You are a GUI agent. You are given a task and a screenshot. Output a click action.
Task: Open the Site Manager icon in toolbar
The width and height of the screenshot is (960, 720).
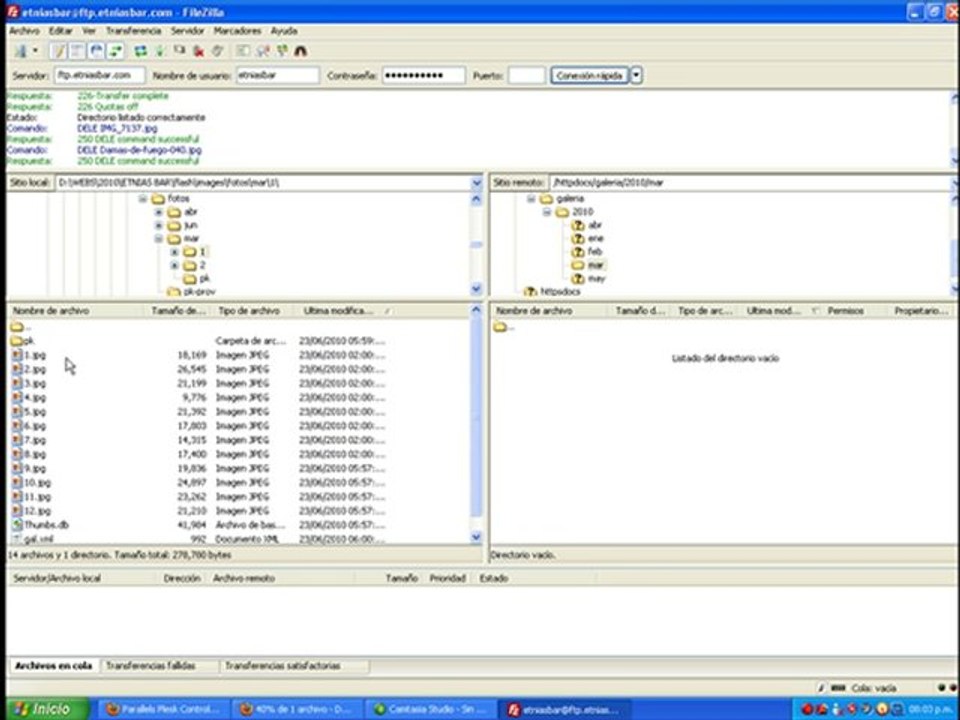tap(21, 51)
